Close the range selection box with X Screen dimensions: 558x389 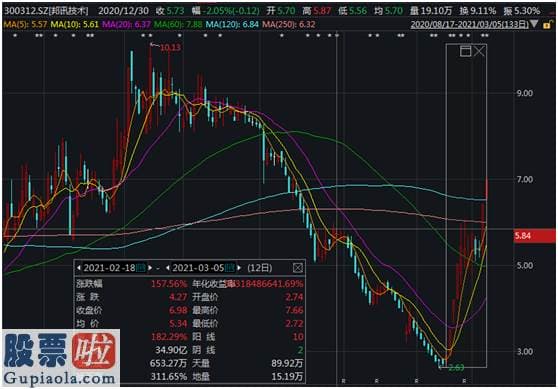tap(479, 51)
